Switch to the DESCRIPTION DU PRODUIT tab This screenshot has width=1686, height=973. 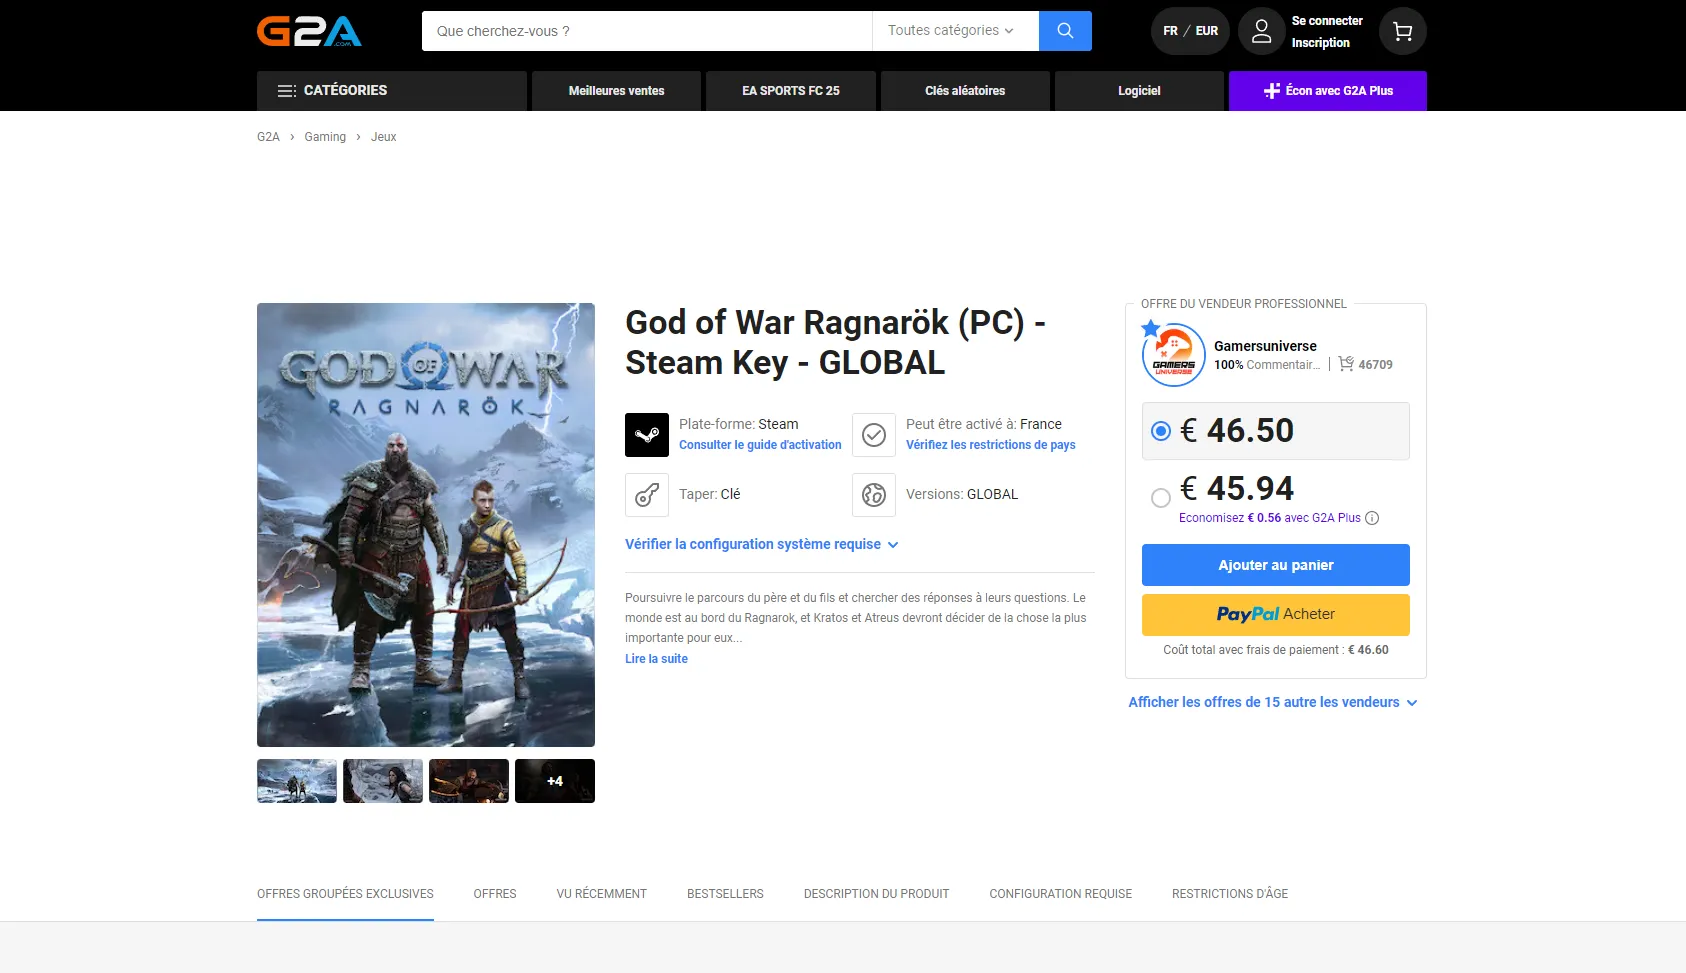click(x=876, y=894)
